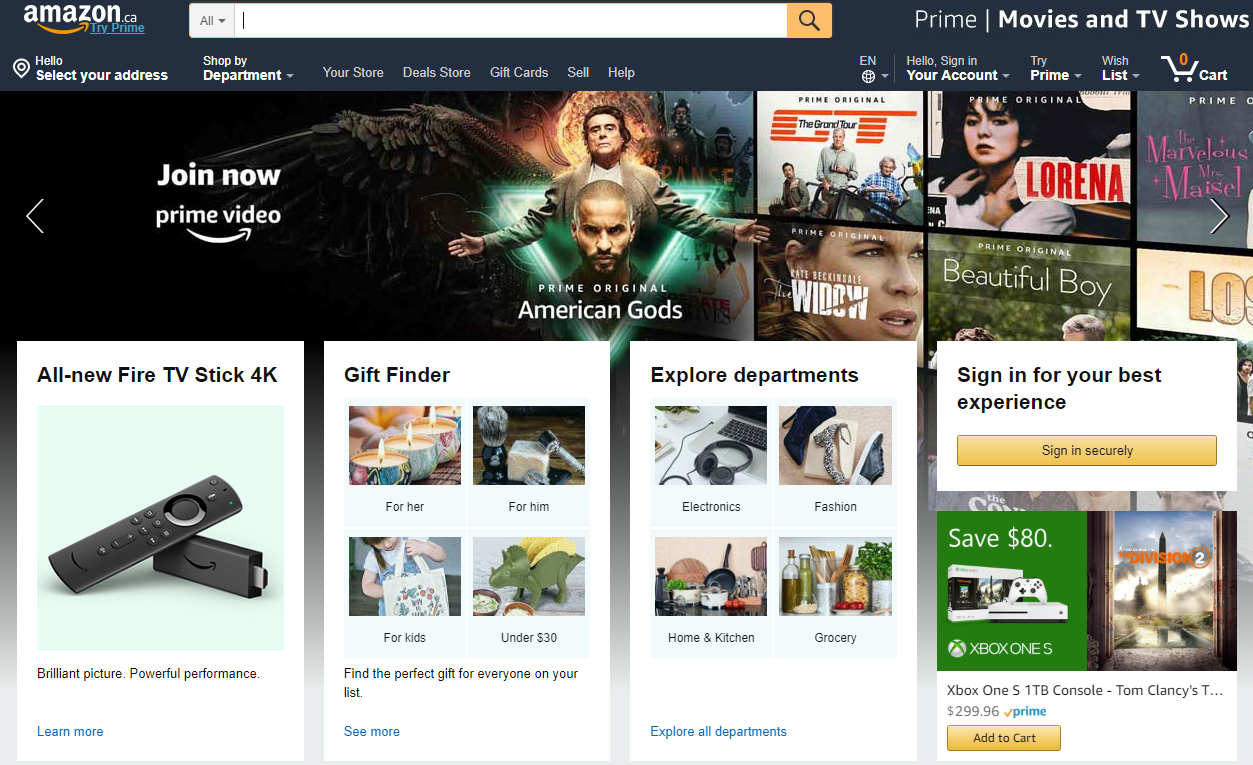Click the Fire TV Stick remote image
The image size is (1253, 765).
click(160, 528)
